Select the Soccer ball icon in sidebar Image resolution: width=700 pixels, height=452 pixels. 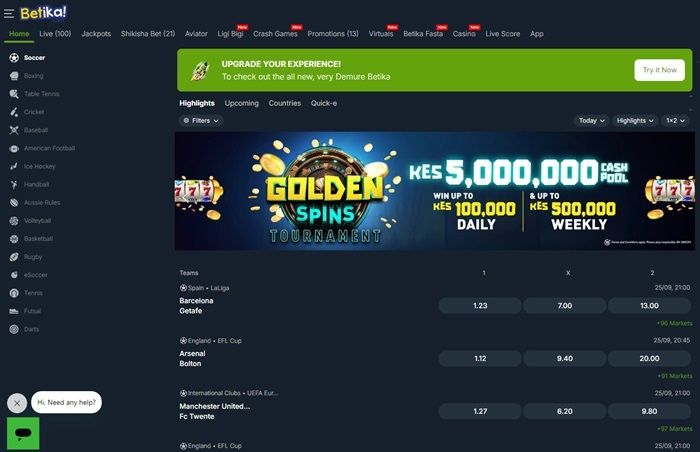point(14,58)
